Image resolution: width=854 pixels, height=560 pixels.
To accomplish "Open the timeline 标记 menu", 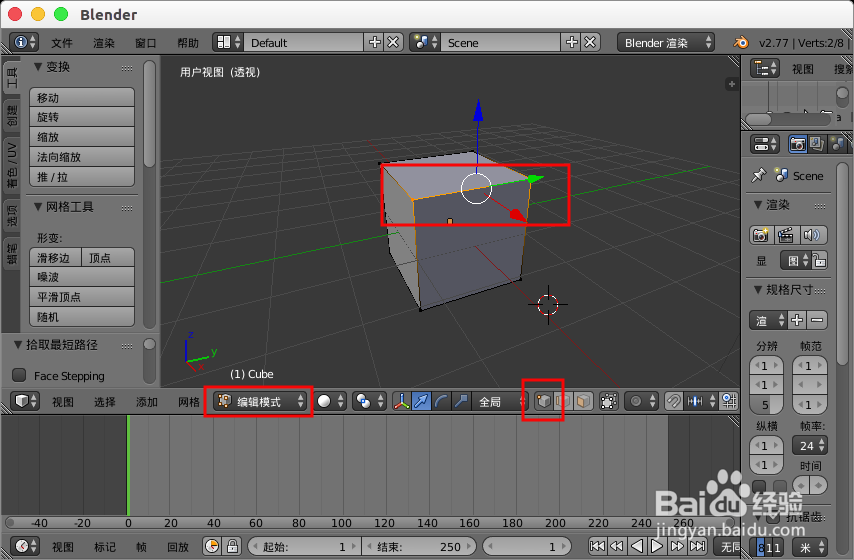I will 104,546.
